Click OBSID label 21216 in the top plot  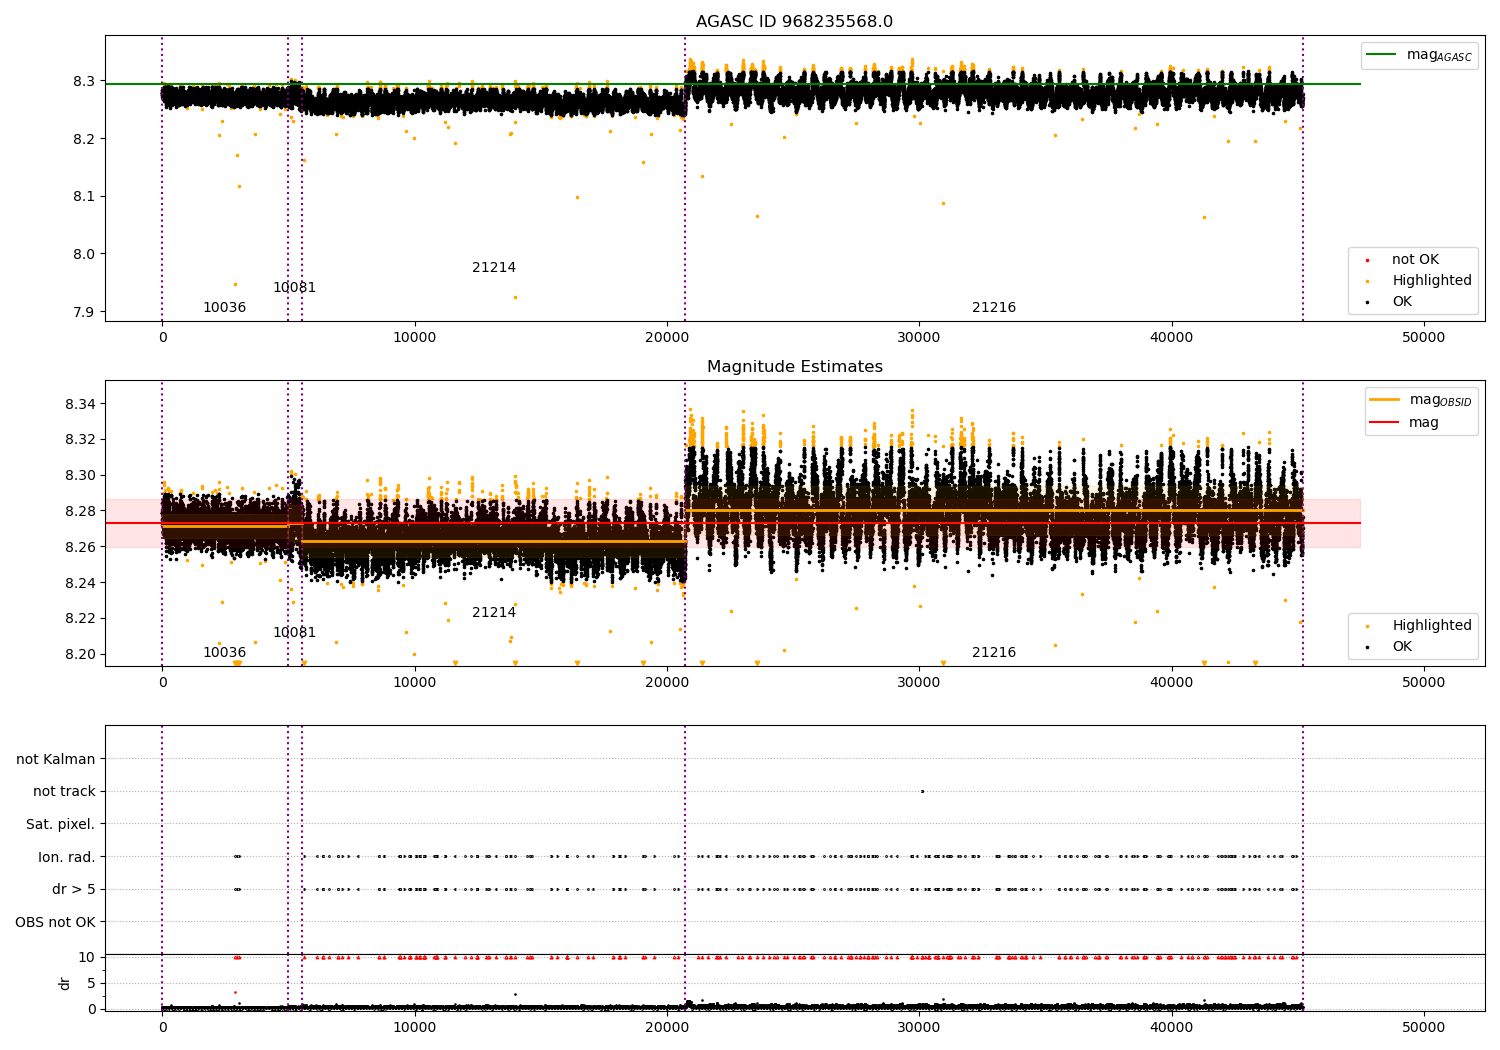click(x=994, y=308)
